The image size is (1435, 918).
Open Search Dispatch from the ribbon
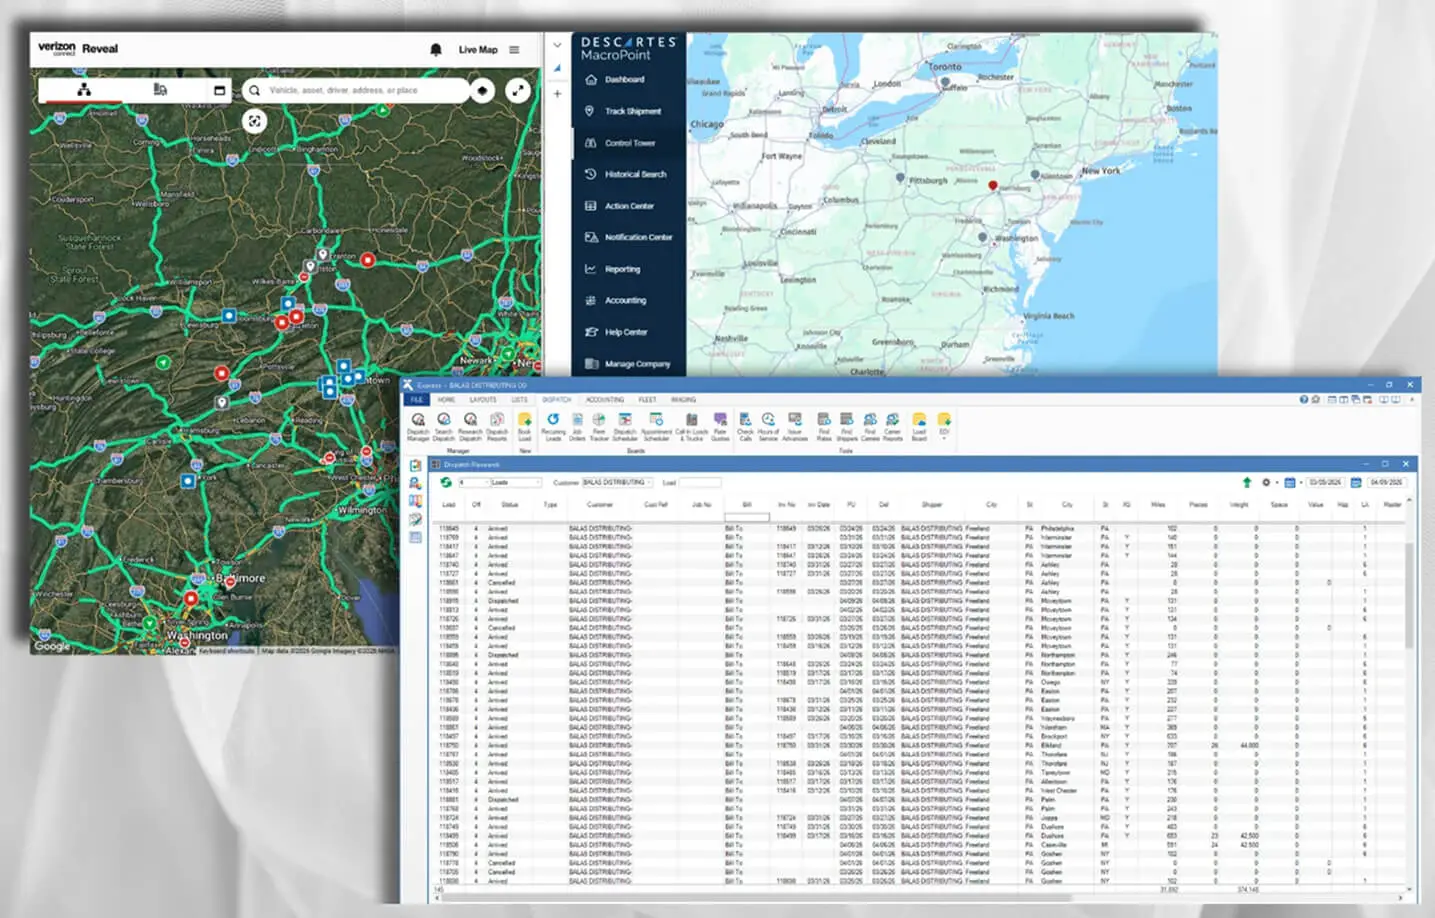click(x=444, y=427)
